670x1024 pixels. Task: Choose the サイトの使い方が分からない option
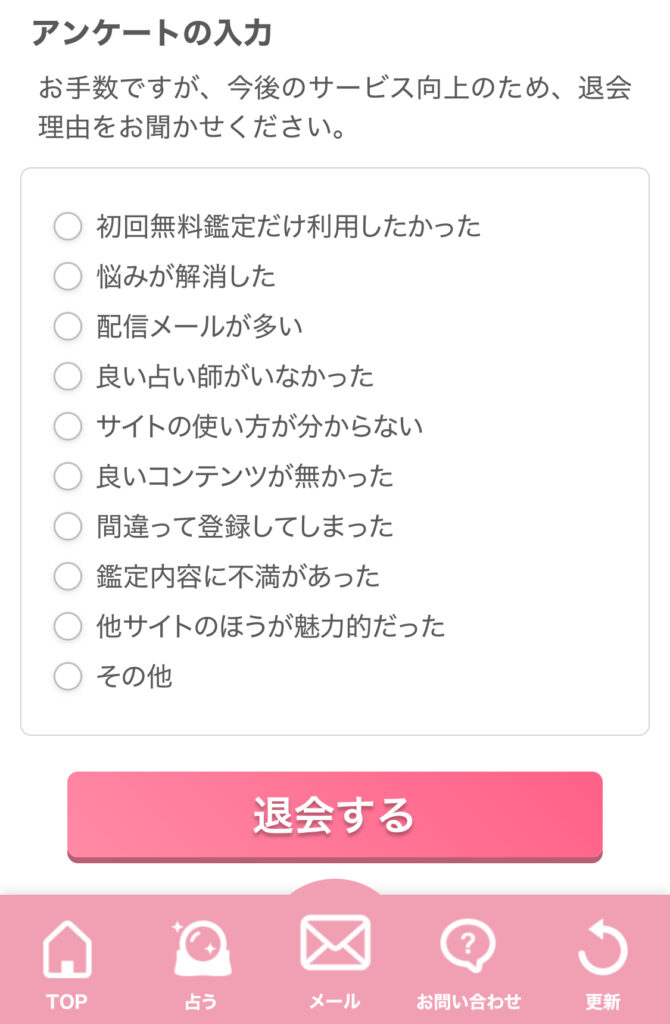pyautogui.click(x=68, y=426)
